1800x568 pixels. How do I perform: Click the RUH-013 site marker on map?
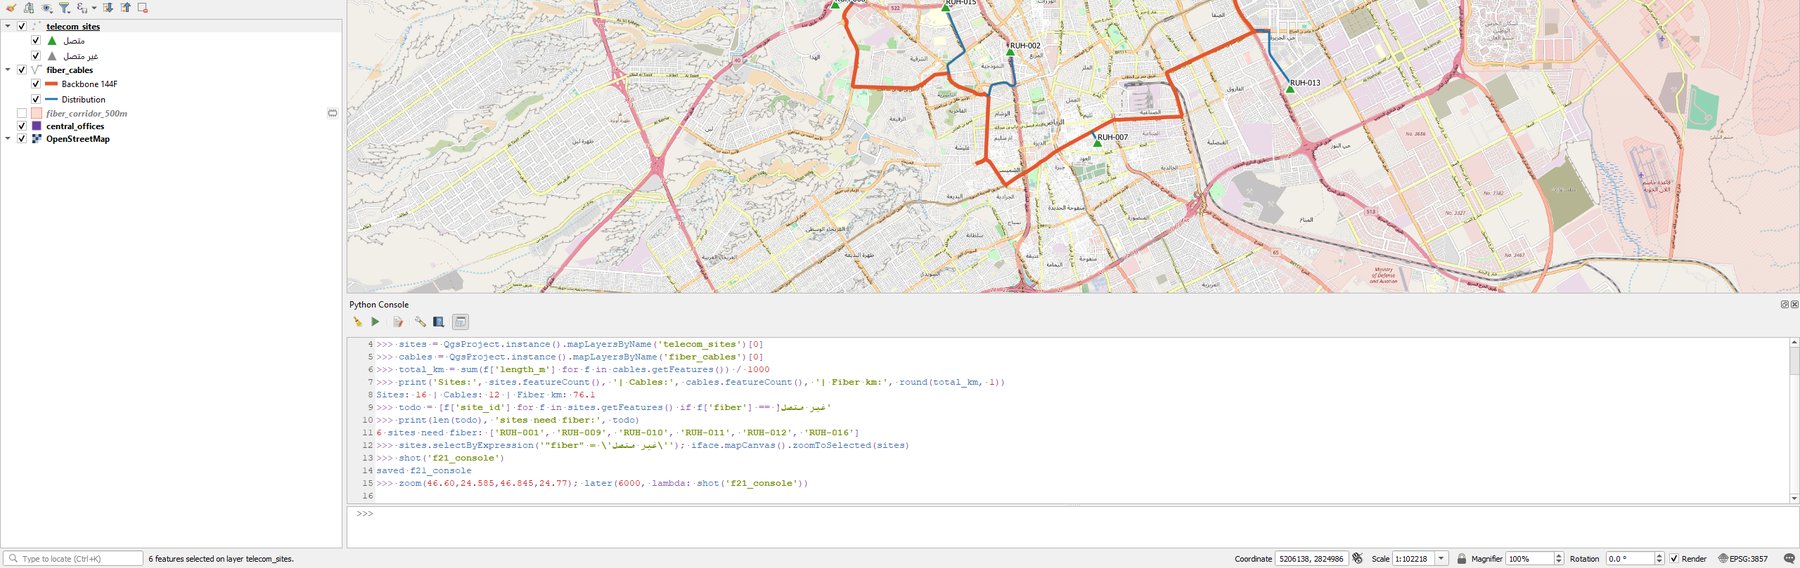1290,89
